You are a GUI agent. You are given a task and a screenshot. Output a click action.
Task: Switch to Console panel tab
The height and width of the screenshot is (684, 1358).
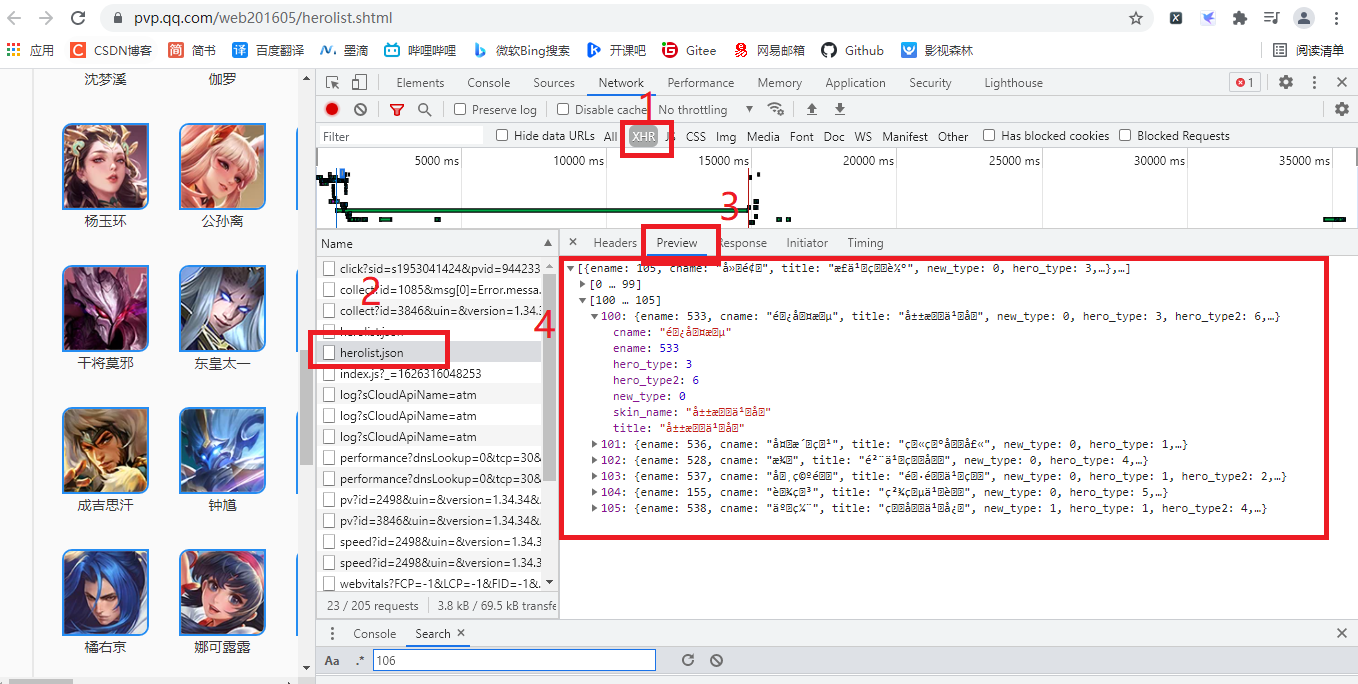click(489, 83)
